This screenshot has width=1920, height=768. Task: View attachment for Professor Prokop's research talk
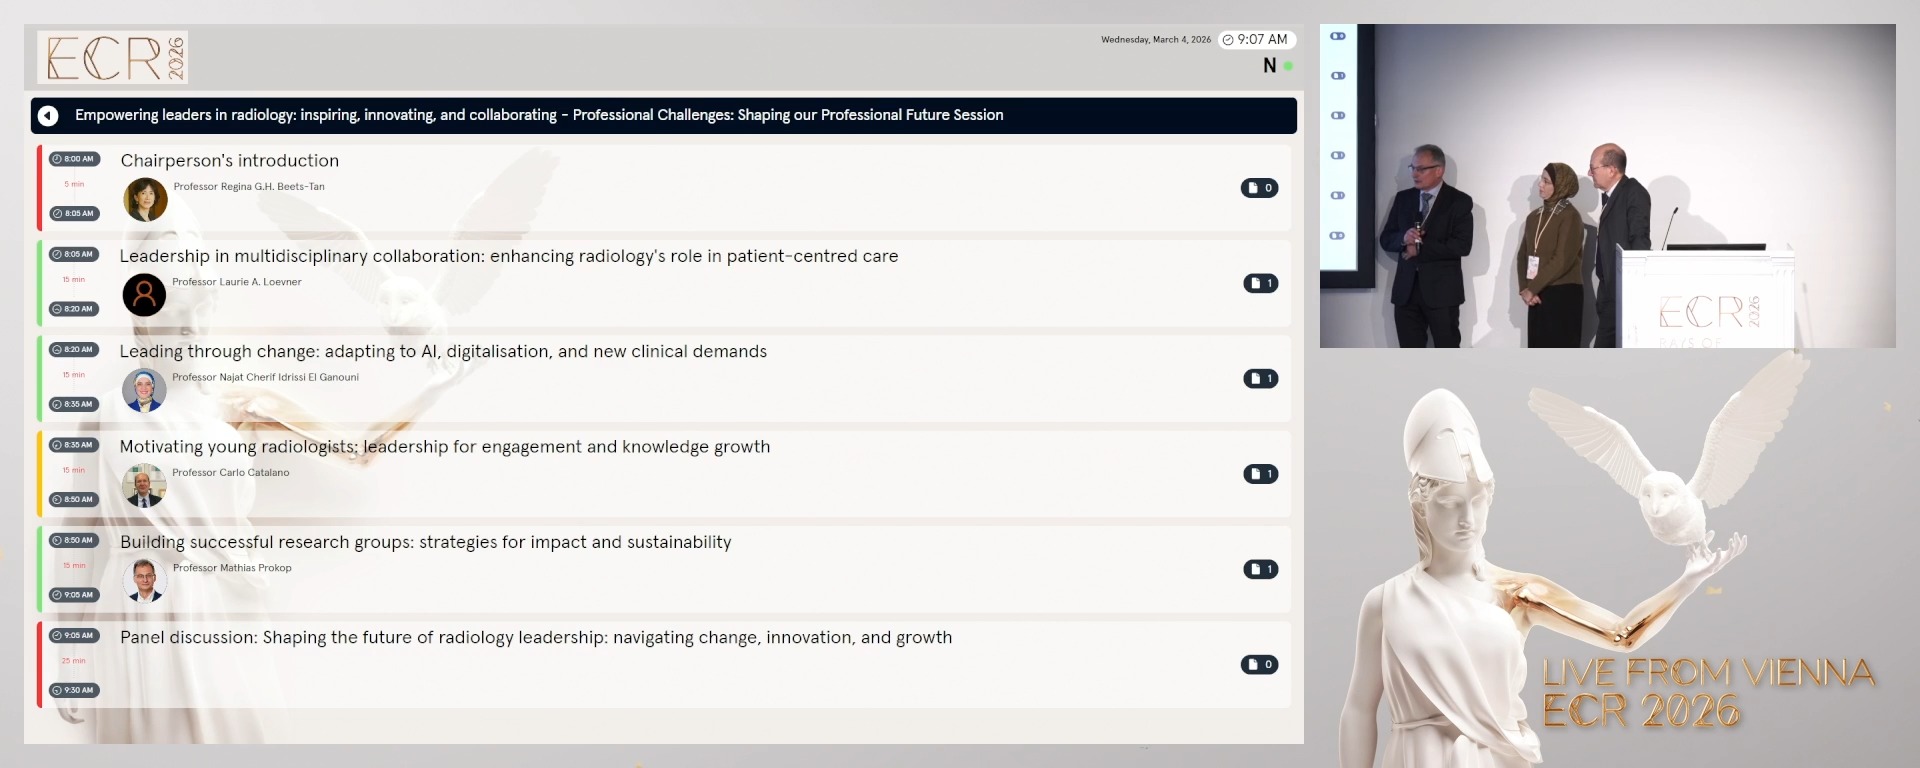click(x=1262, y=569)
